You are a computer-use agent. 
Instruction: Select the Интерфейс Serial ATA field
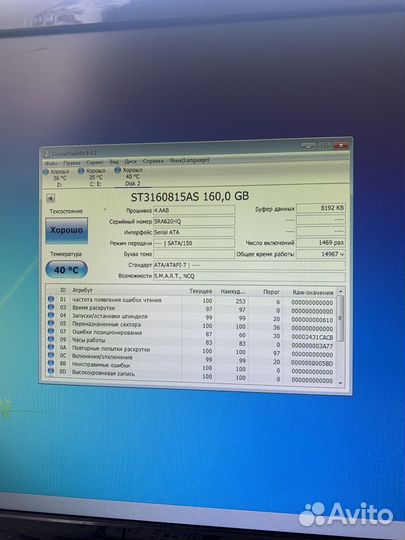coord(194,232)
